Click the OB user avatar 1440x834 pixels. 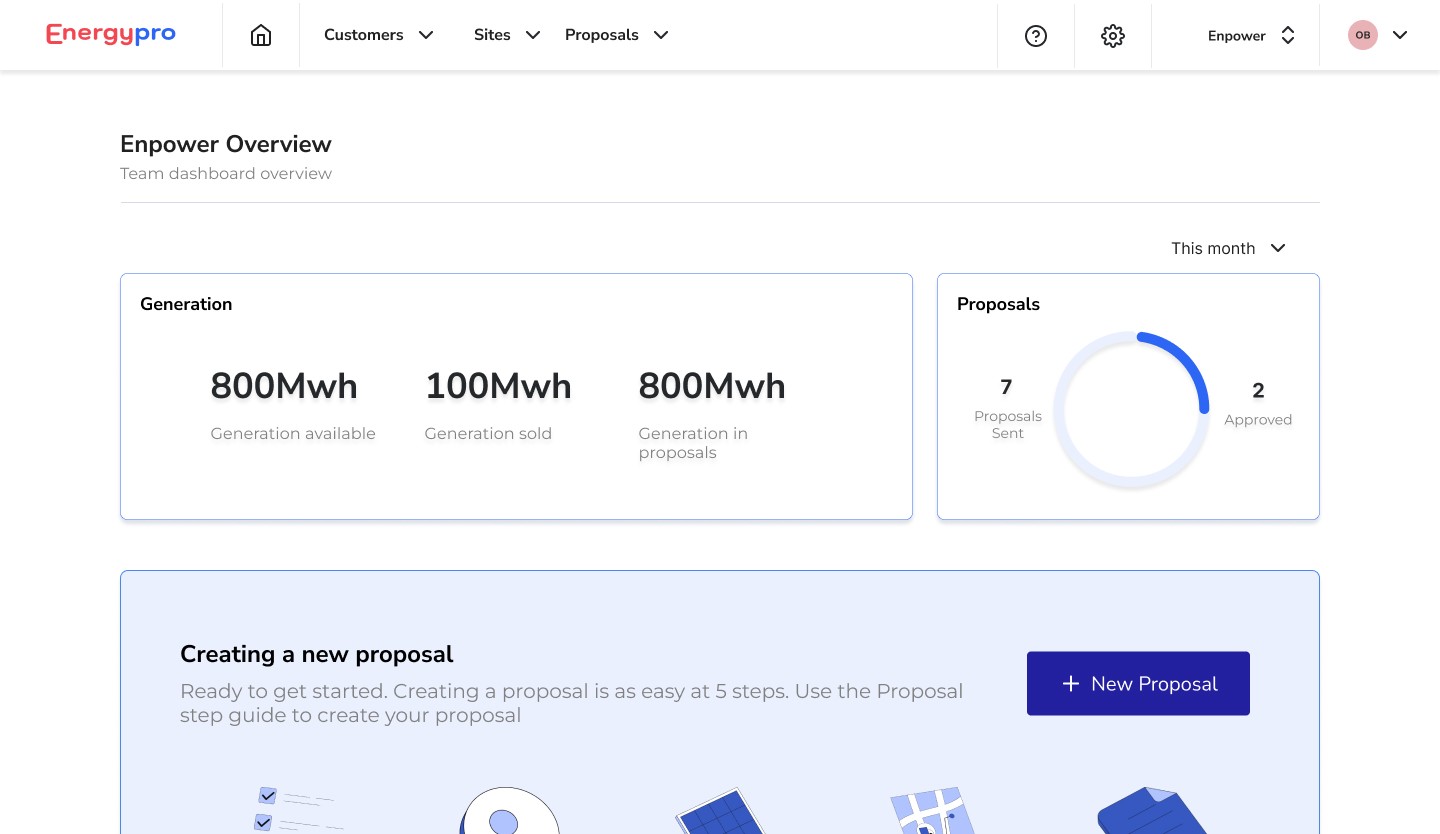coord(1363,35)
